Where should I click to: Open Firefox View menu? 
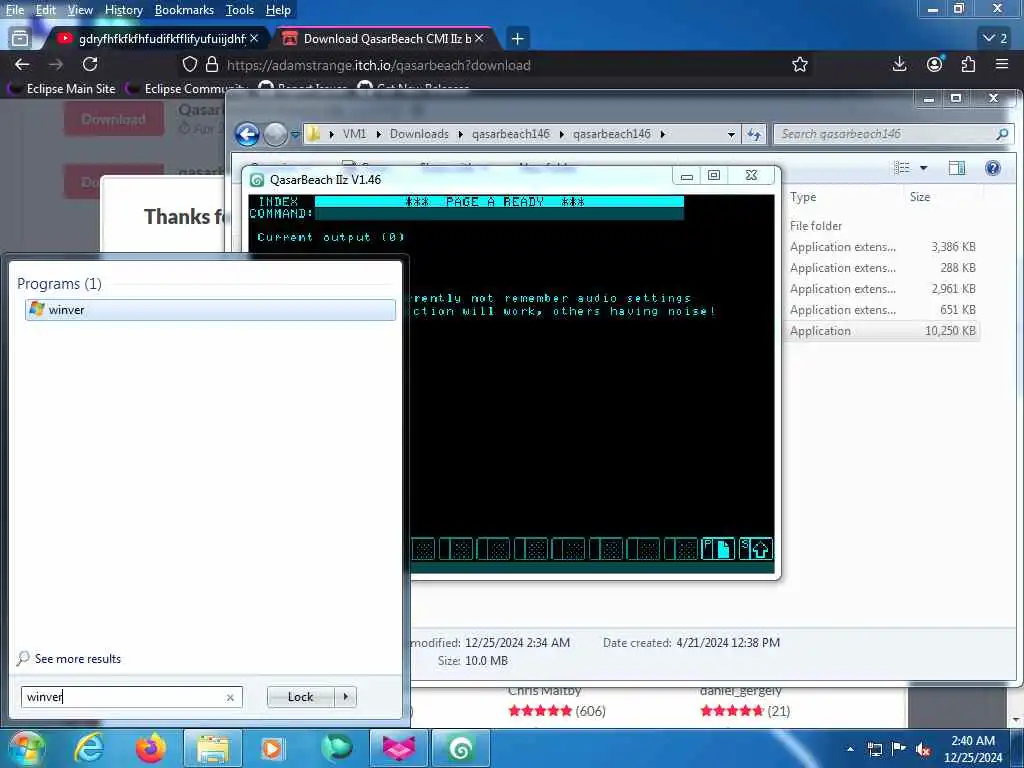pyautogui.click(x=80, y=10)
